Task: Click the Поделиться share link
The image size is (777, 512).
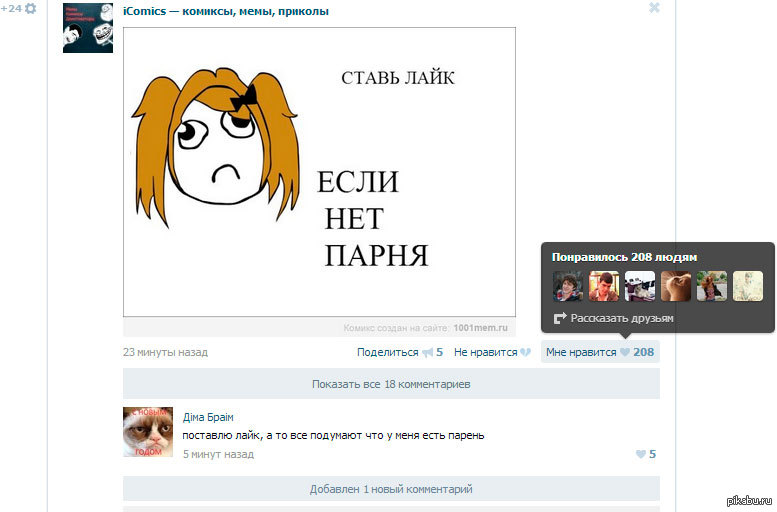Action: click(x=388, y=352)
